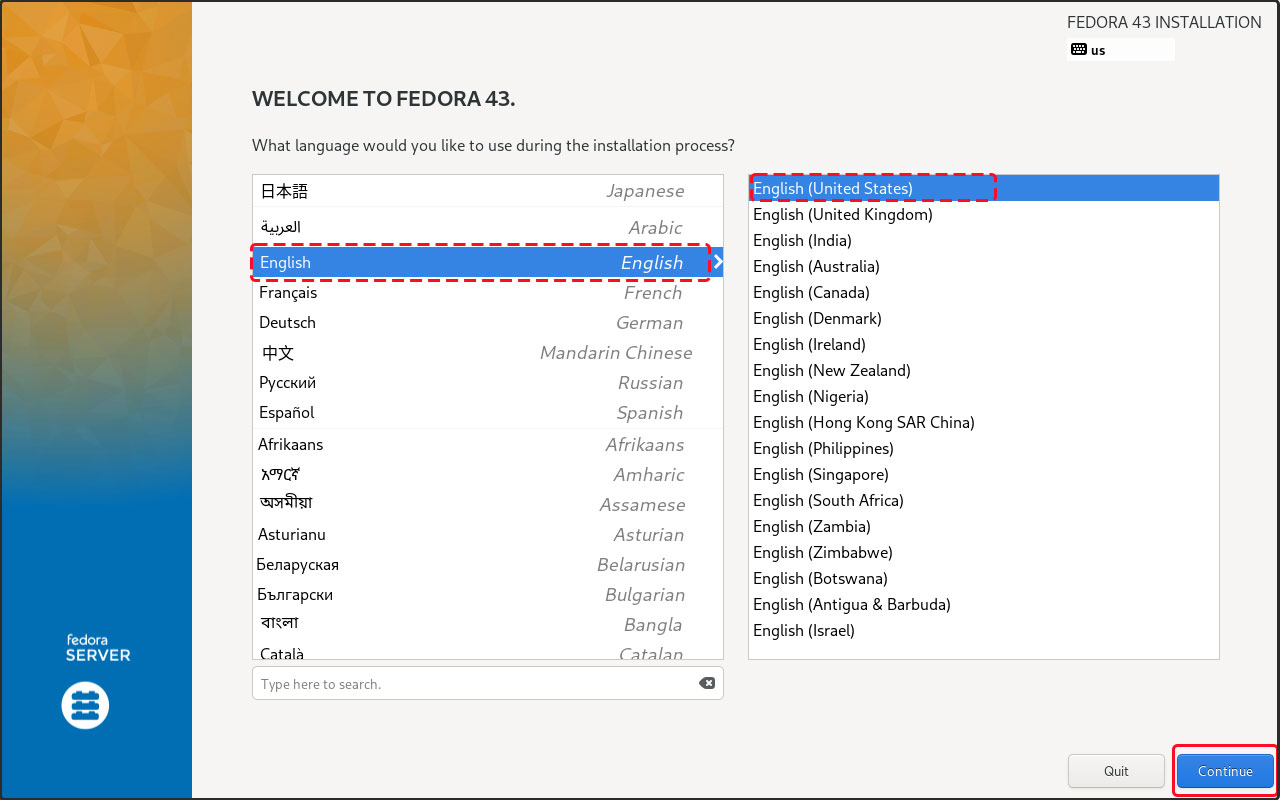
Task: Click the Continue button
Action: tap(1224, 771)
